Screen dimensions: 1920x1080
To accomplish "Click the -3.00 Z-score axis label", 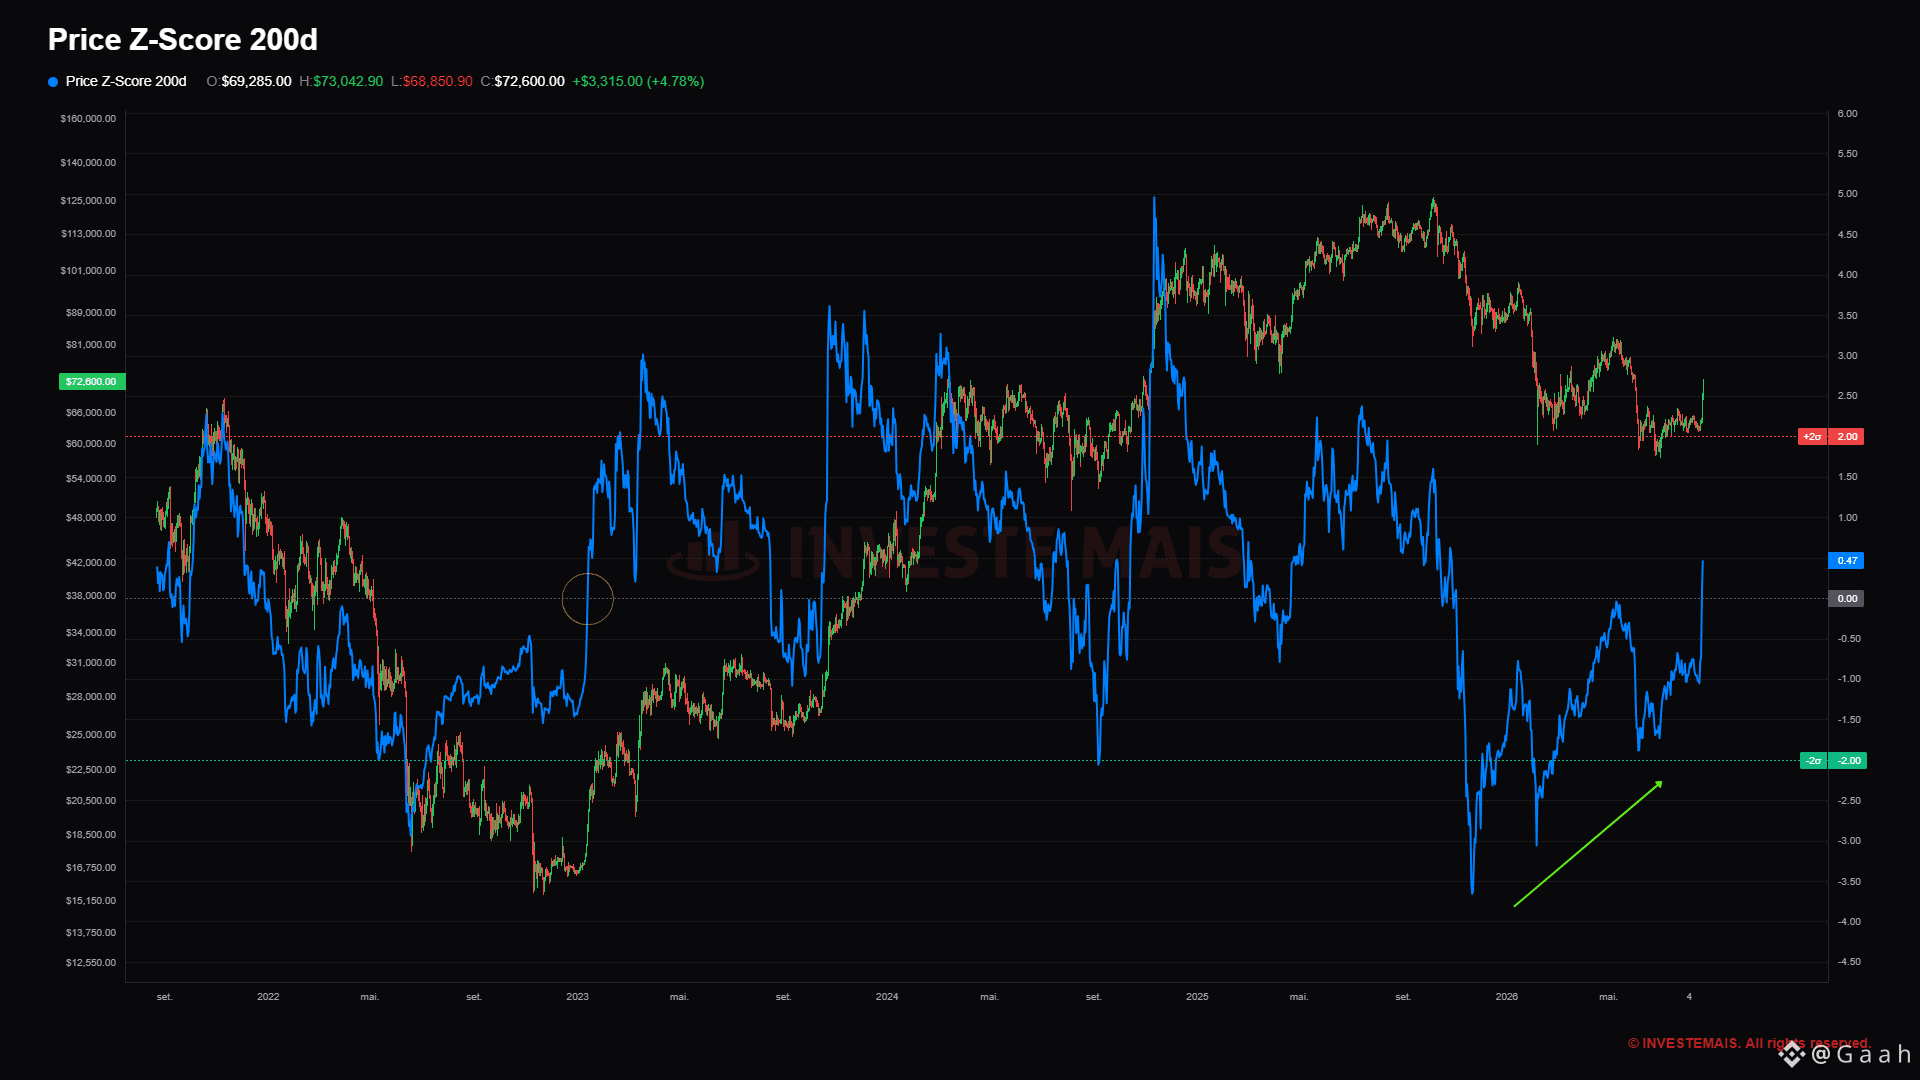I will pyautogui.click(x=1849, y=840).
